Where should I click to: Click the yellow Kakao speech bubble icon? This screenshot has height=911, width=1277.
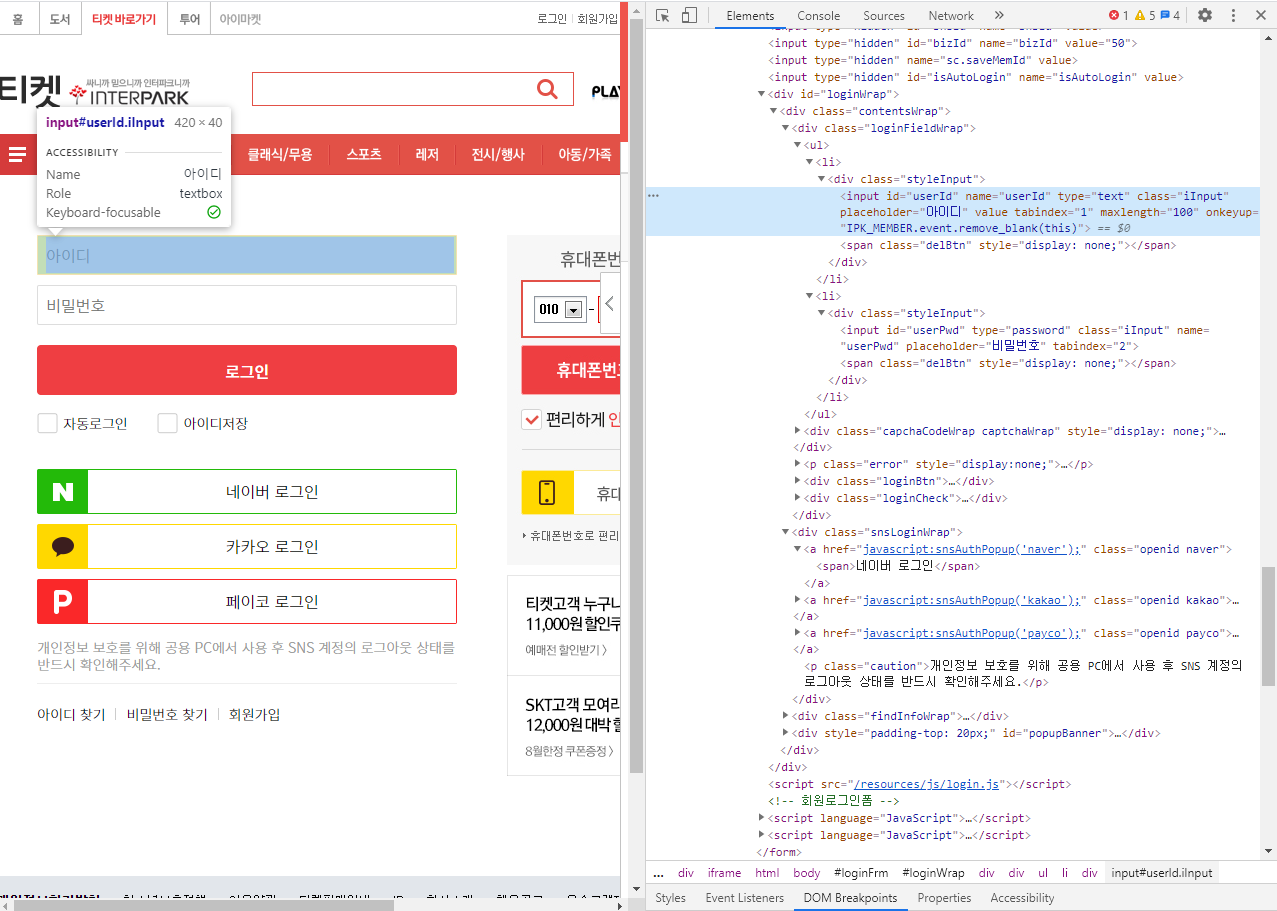[x=63, y=547]
